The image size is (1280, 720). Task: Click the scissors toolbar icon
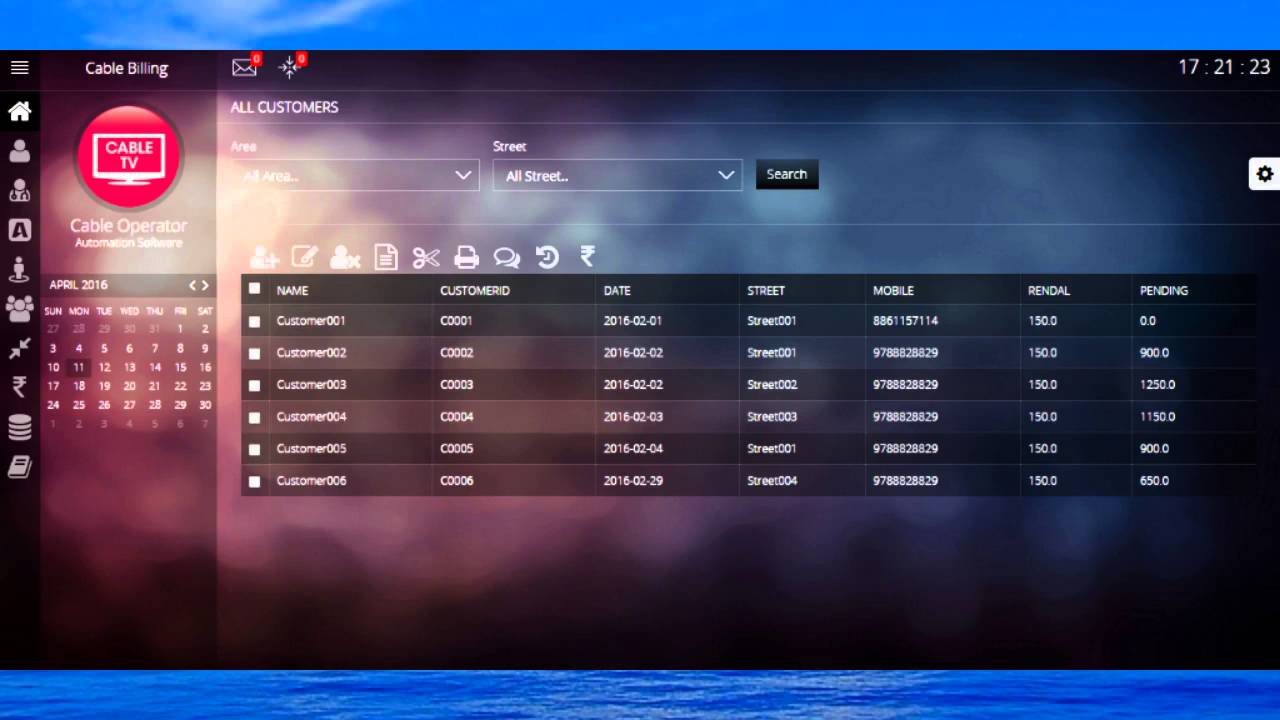point(426,257)
